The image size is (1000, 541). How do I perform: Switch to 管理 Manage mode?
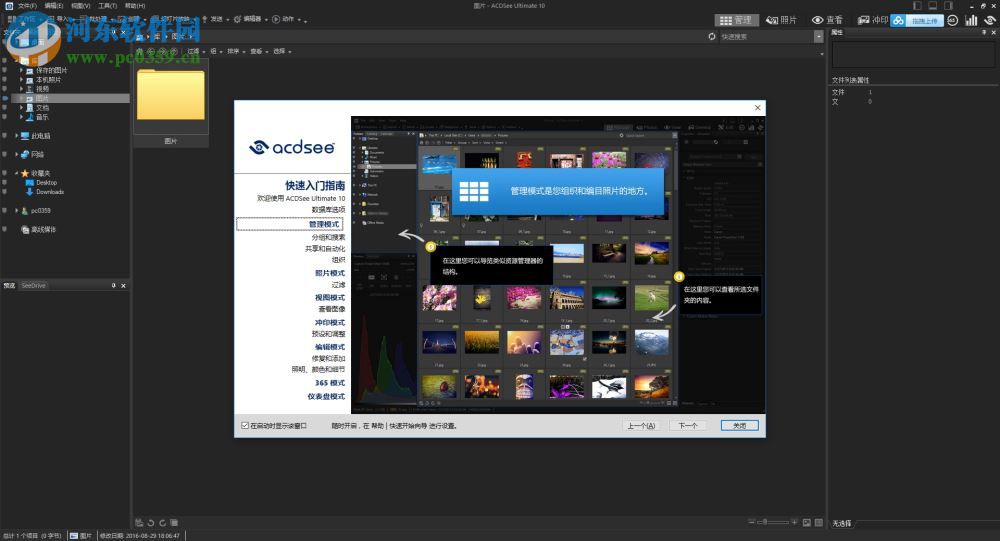tap(736, 20)
